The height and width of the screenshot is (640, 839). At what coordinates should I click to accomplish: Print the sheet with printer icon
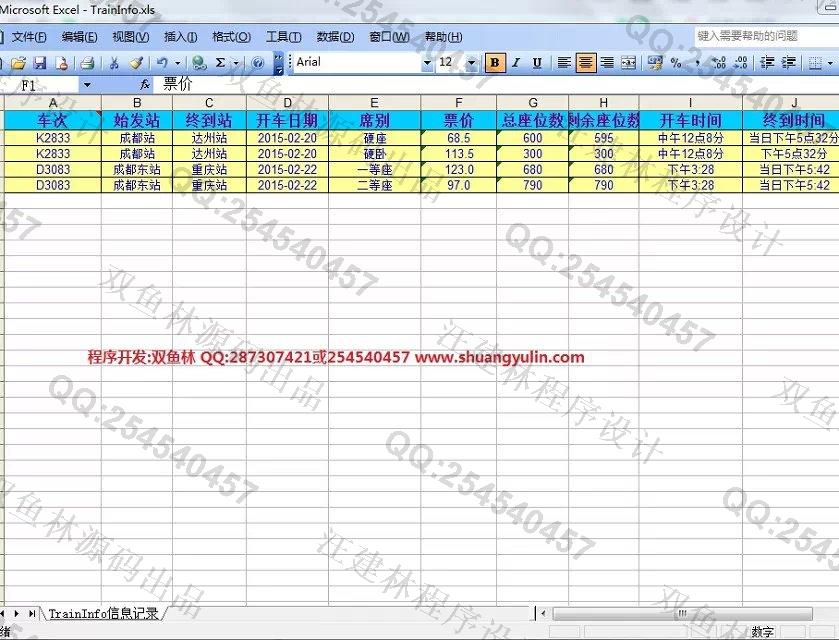coord(87,63)
